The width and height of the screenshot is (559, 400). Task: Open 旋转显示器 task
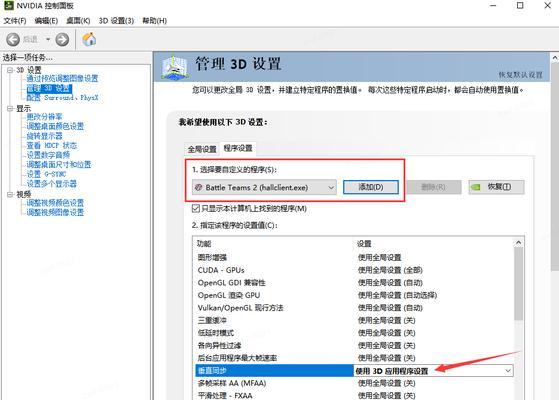point(45,136)
